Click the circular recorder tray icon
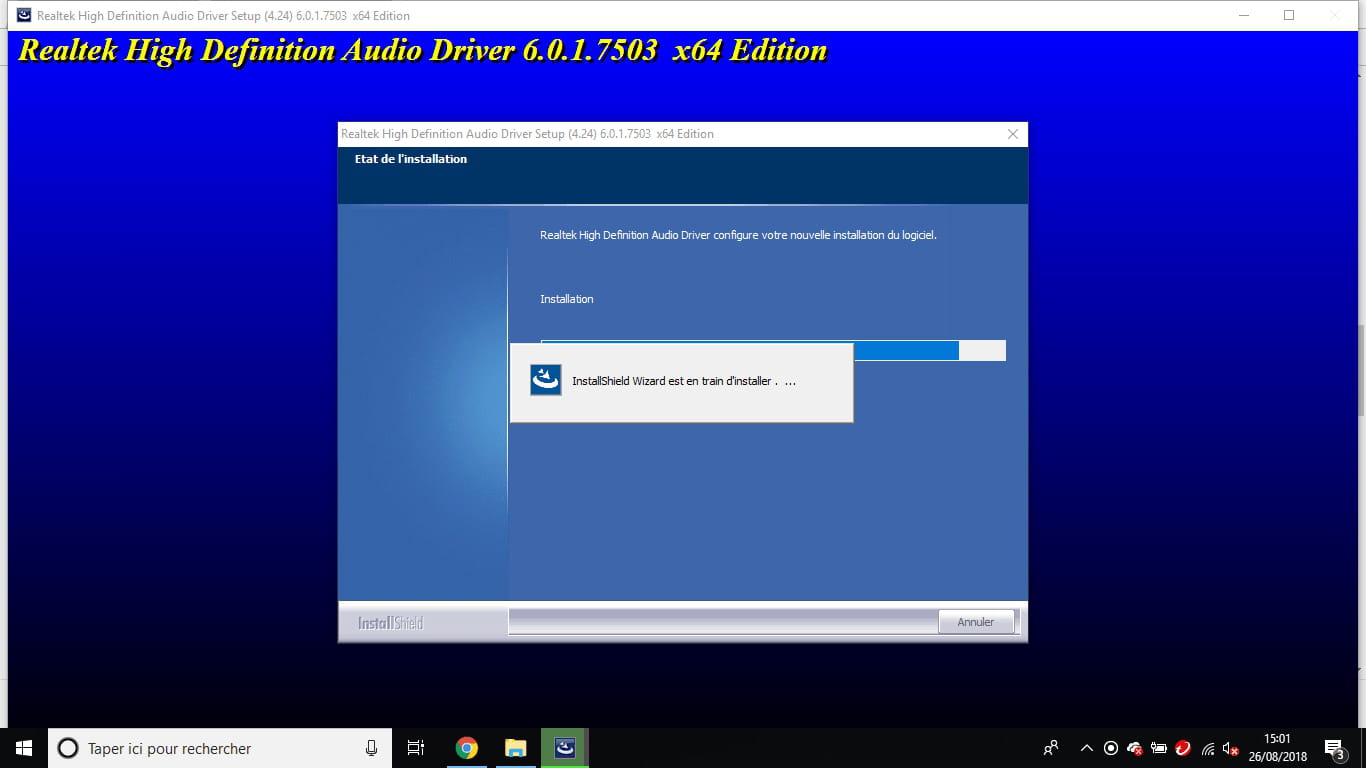The height and width of the screenshot is (768, 1366). [x=1111, y=748]
